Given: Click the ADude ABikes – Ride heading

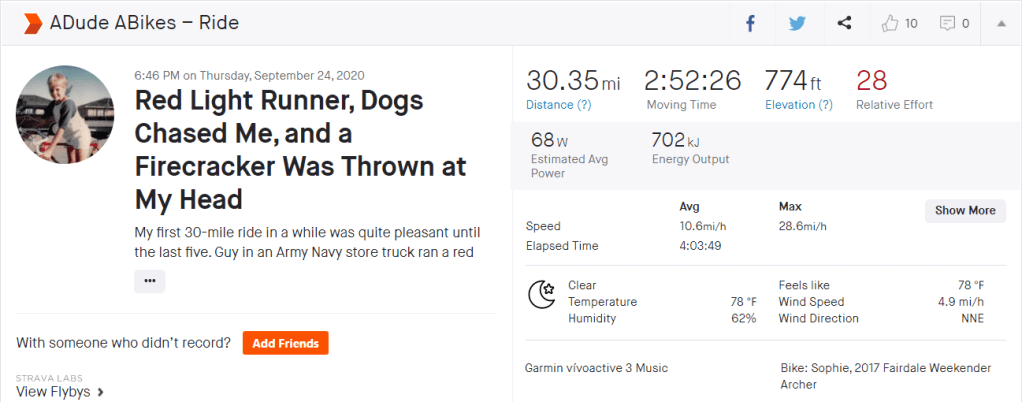Looking at the screenshot, I should 144,22.
